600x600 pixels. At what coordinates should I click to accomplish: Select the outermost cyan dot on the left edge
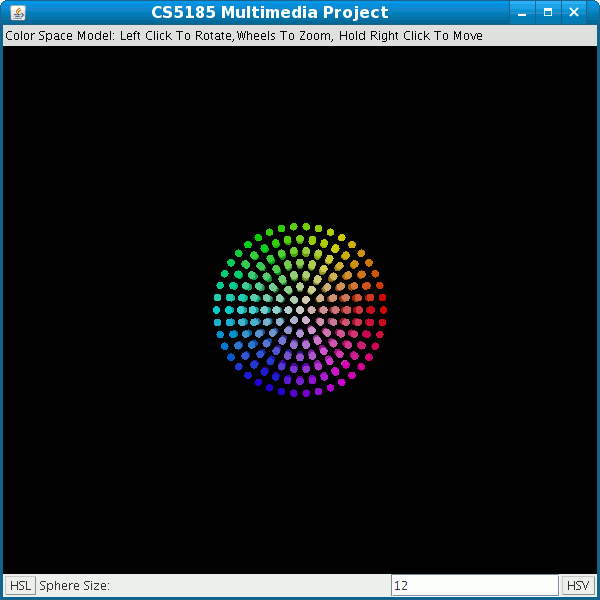click(x=217, y=310)
